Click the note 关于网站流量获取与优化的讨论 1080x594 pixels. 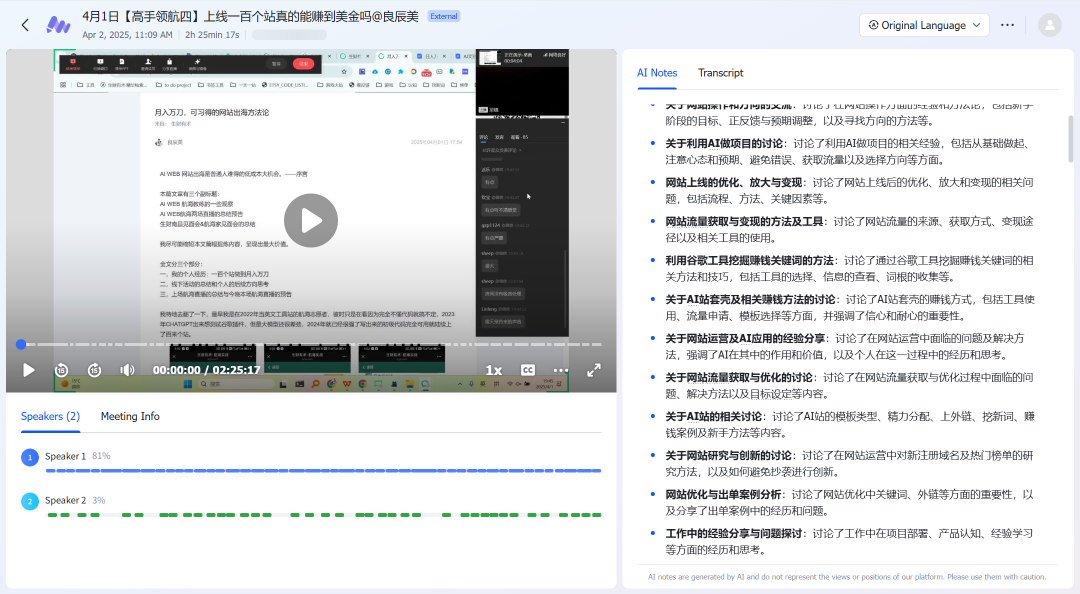coord(738,378)
